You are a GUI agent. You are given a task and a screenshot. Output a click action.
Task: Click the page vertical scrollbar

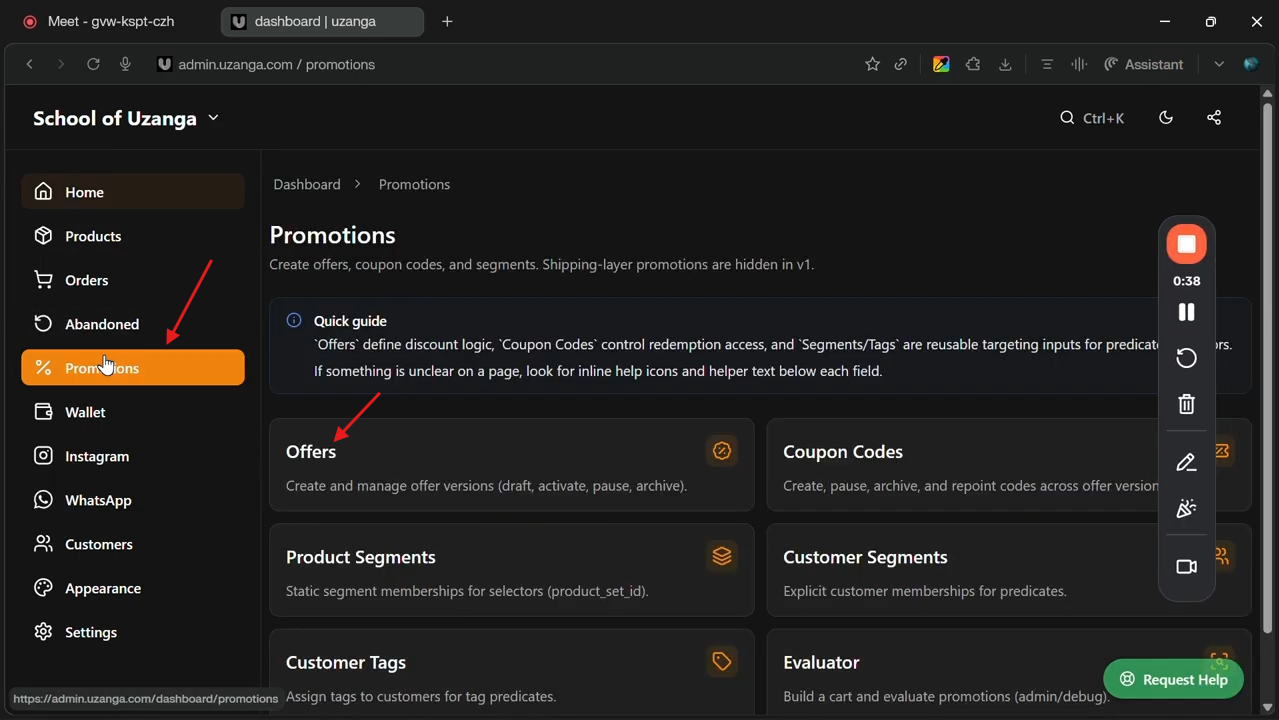coord(1267,368)
